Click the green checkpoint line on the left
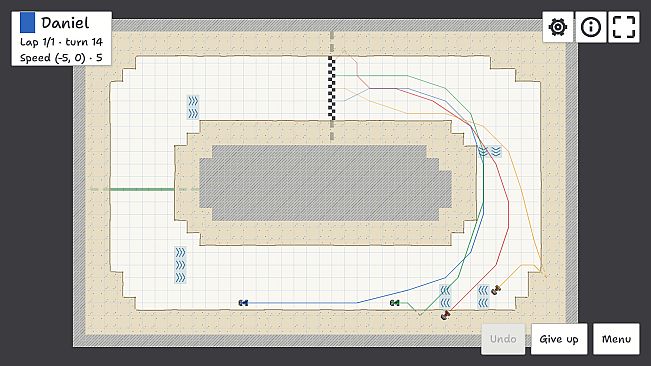The height and width of the screenshot is (366, 651). coord(142,189)
